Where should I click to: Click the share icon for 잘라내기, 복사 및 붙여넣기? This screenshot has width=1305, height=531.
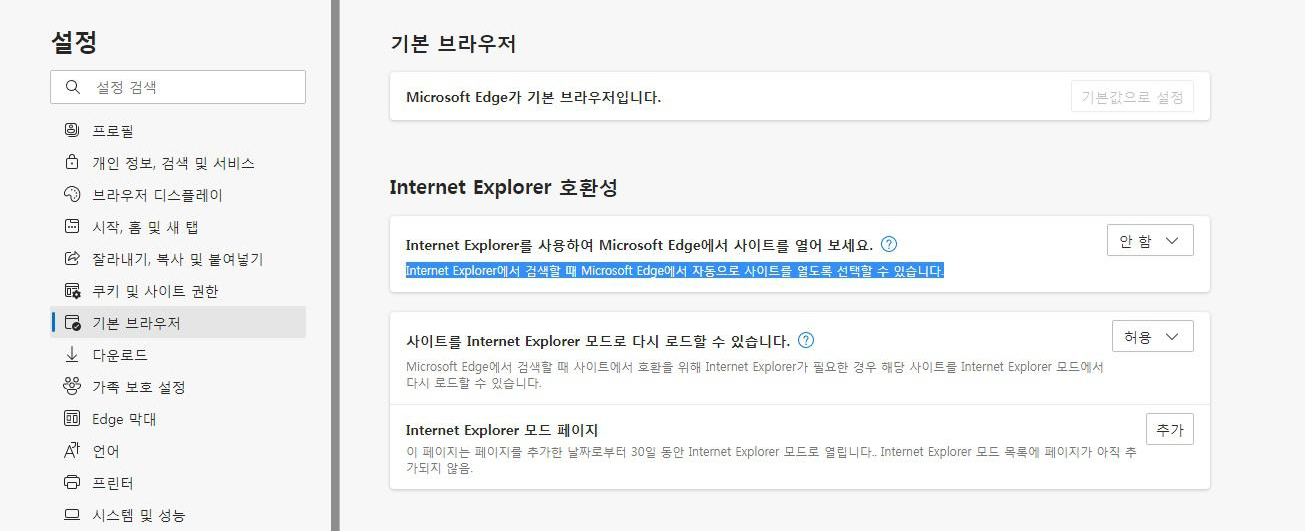click(x=72, y=258)
